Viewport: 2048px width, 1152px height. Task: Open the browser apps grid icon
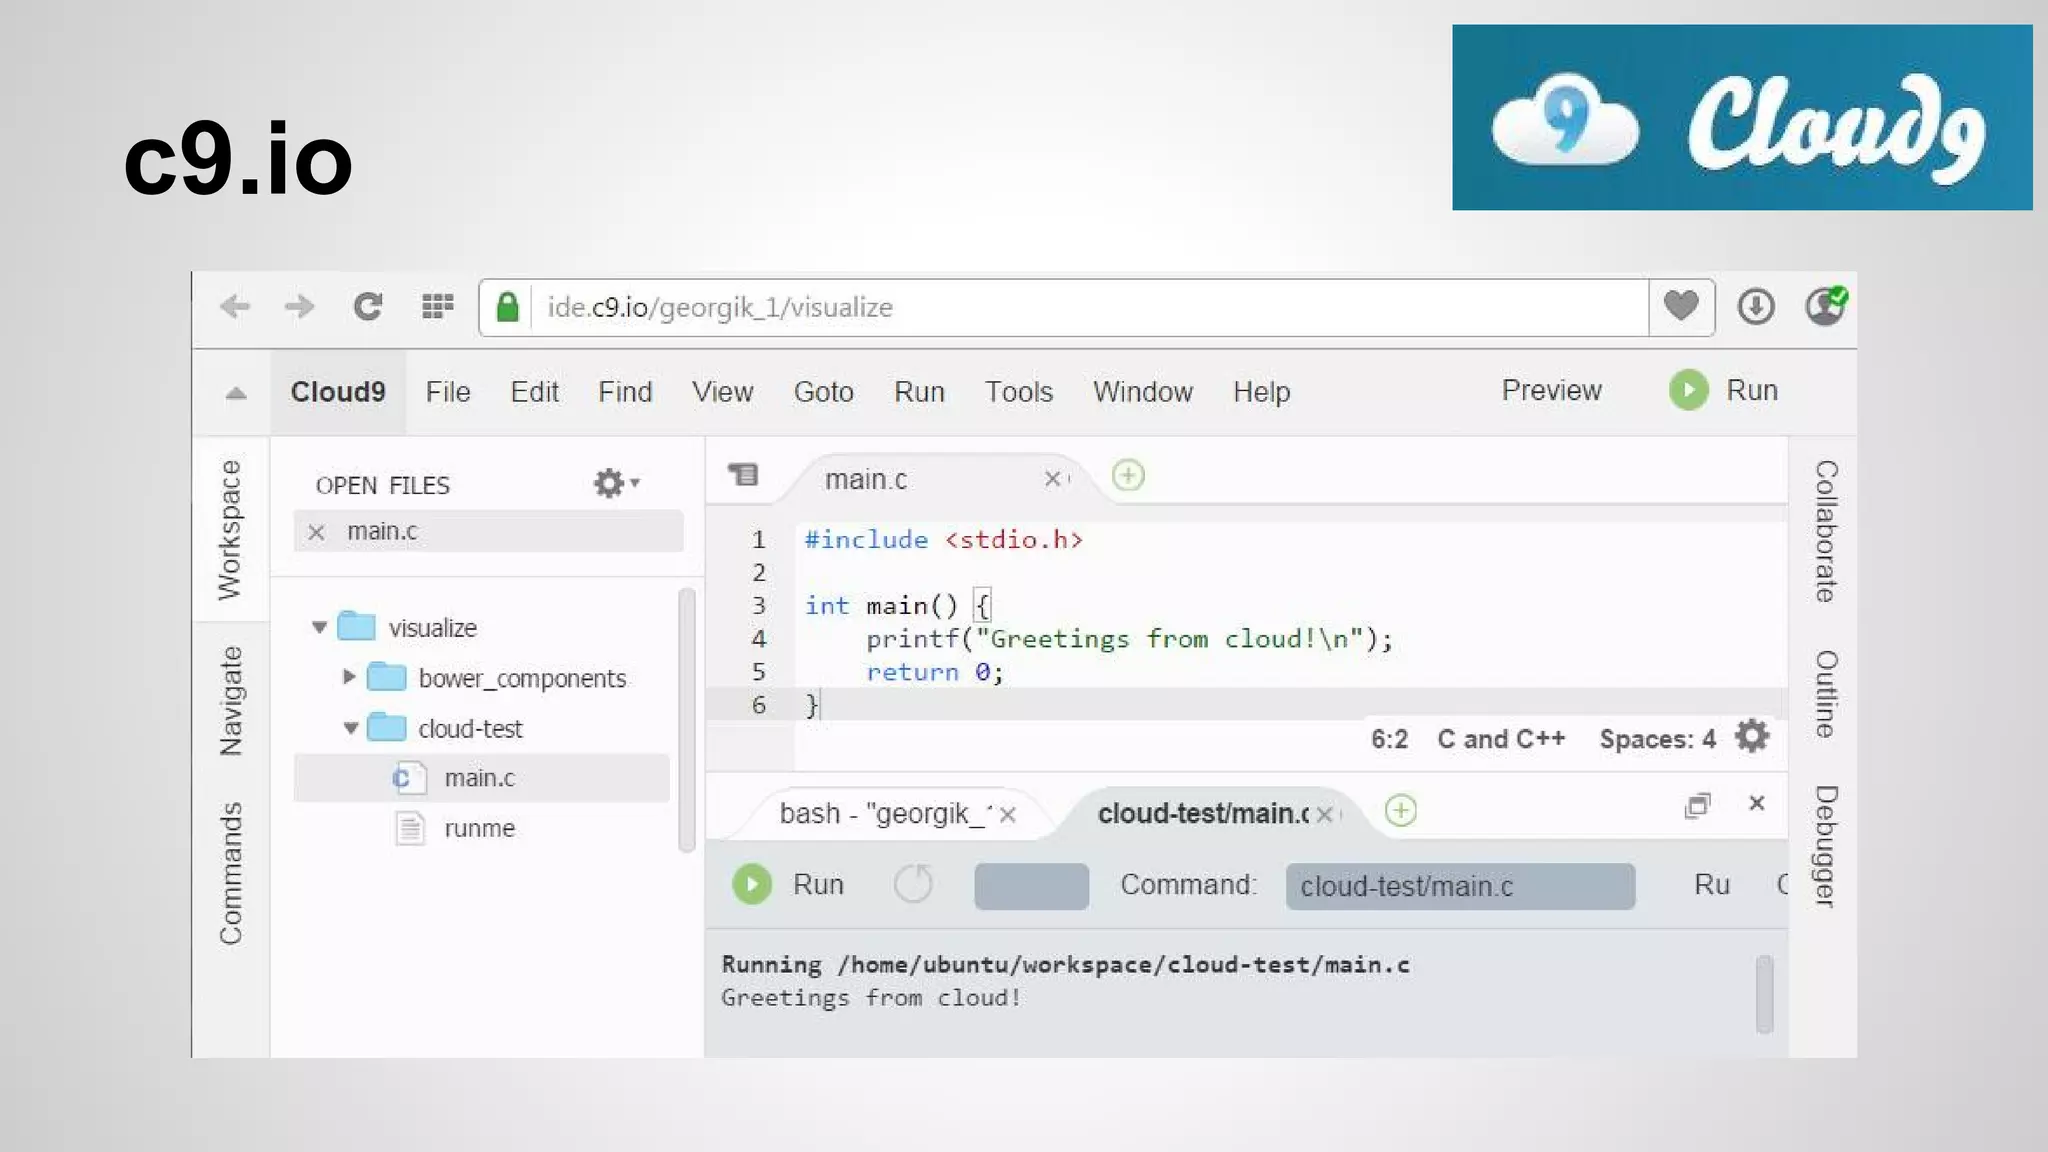coord(437,307)
